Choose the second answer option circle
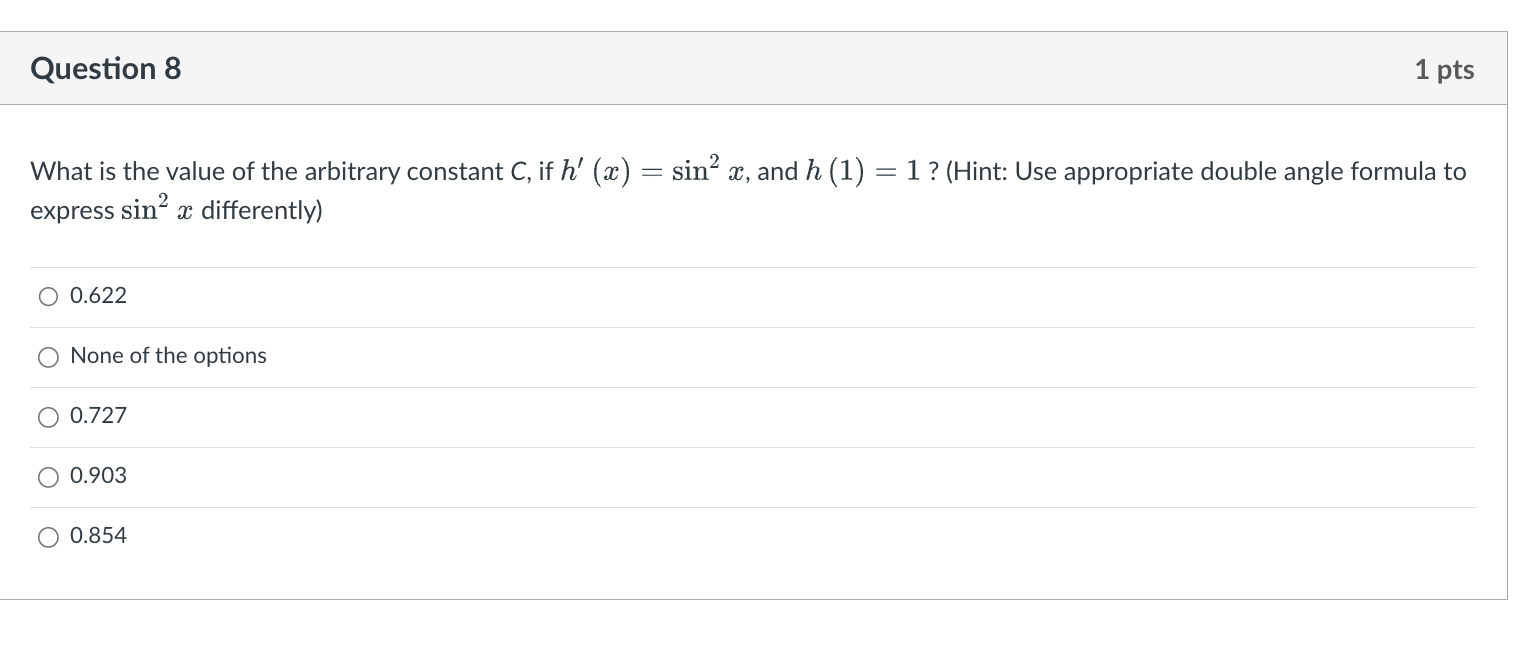1520x646 pixels. pos(48,357)
